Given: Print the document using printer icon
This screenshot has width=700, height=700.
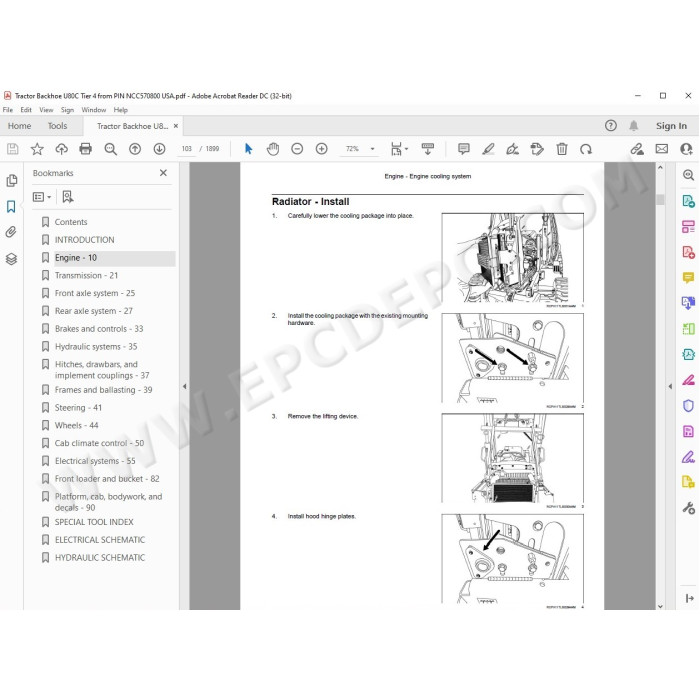Looking at the screenshot, I should coord(85,149).
